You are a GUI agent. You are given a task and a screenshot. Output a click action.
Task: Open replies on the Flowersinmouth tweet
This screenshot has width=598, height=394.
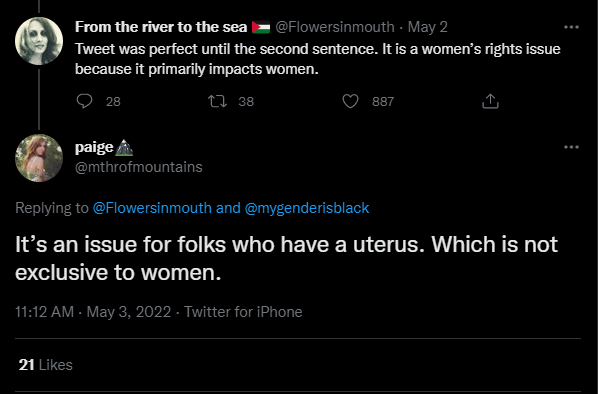(x=84, y=101)
